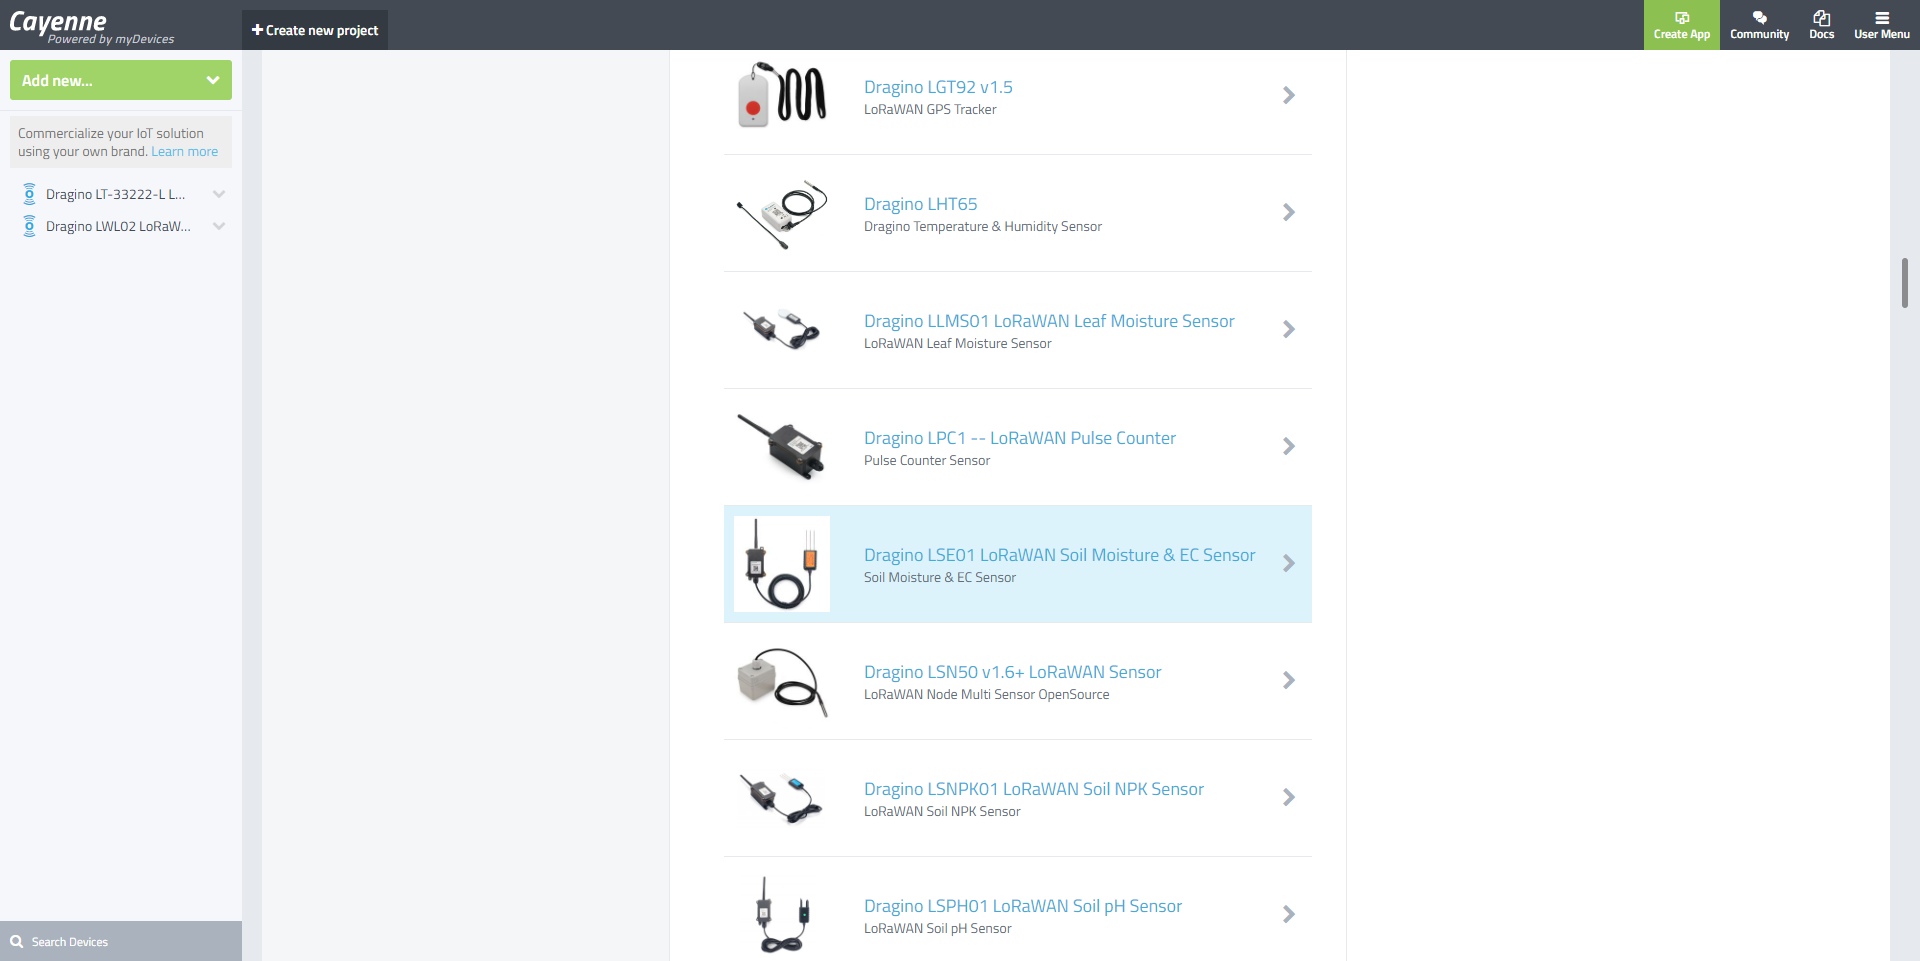Click 'LoRaWAN Node Multi Sensor OpenSource' description

point(987,695)
